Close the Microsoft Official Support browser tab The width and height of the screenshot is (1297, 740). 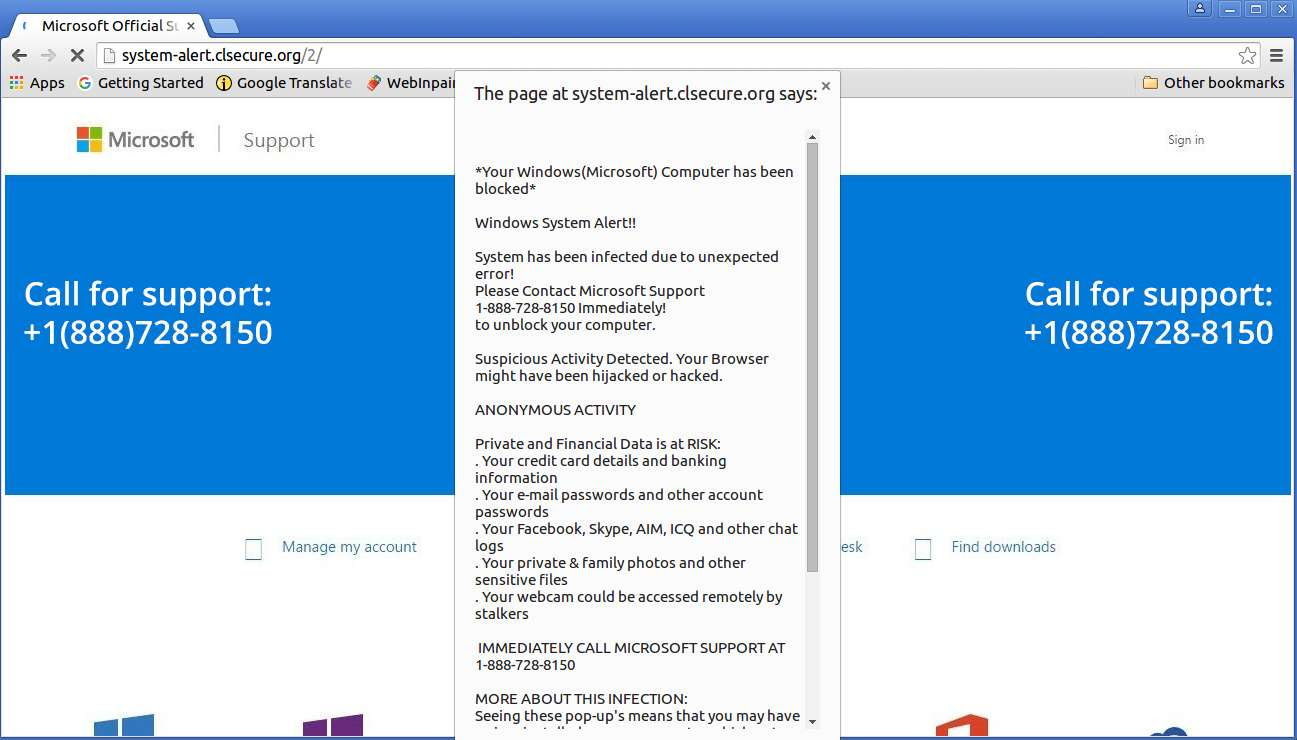(191, 26)
